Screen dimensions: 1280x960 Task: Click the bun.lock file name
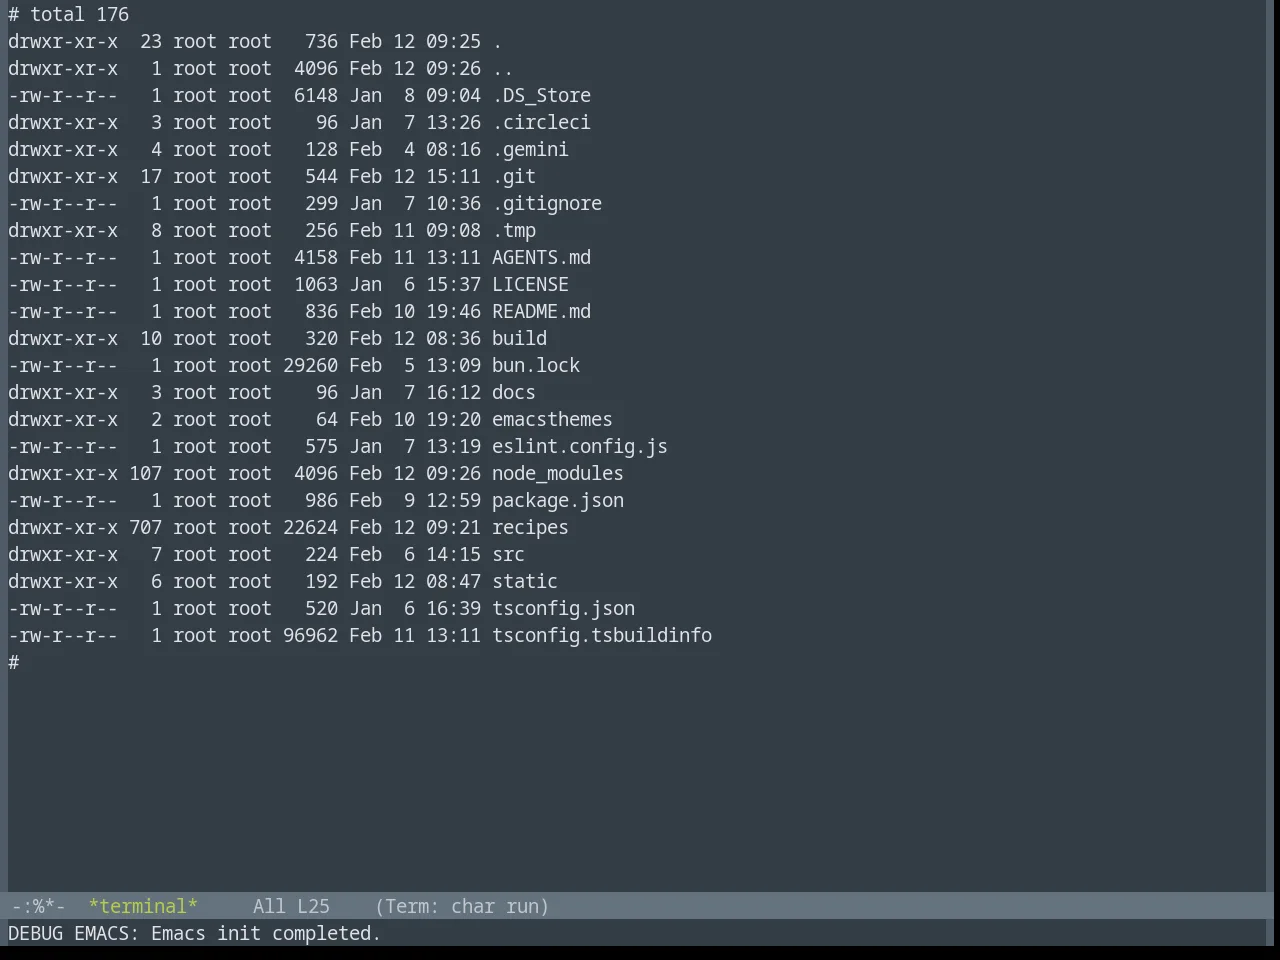pyautogui.click(x=536, y=365)
